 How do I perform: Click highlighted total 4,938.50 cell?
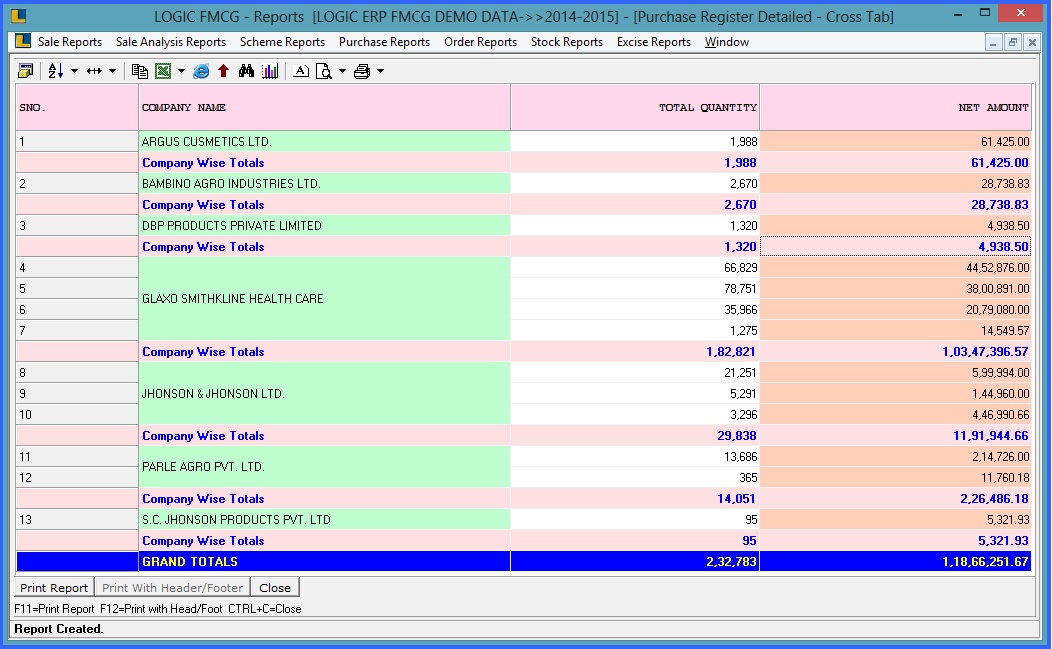pyautogui.click(x=896, y=246)
